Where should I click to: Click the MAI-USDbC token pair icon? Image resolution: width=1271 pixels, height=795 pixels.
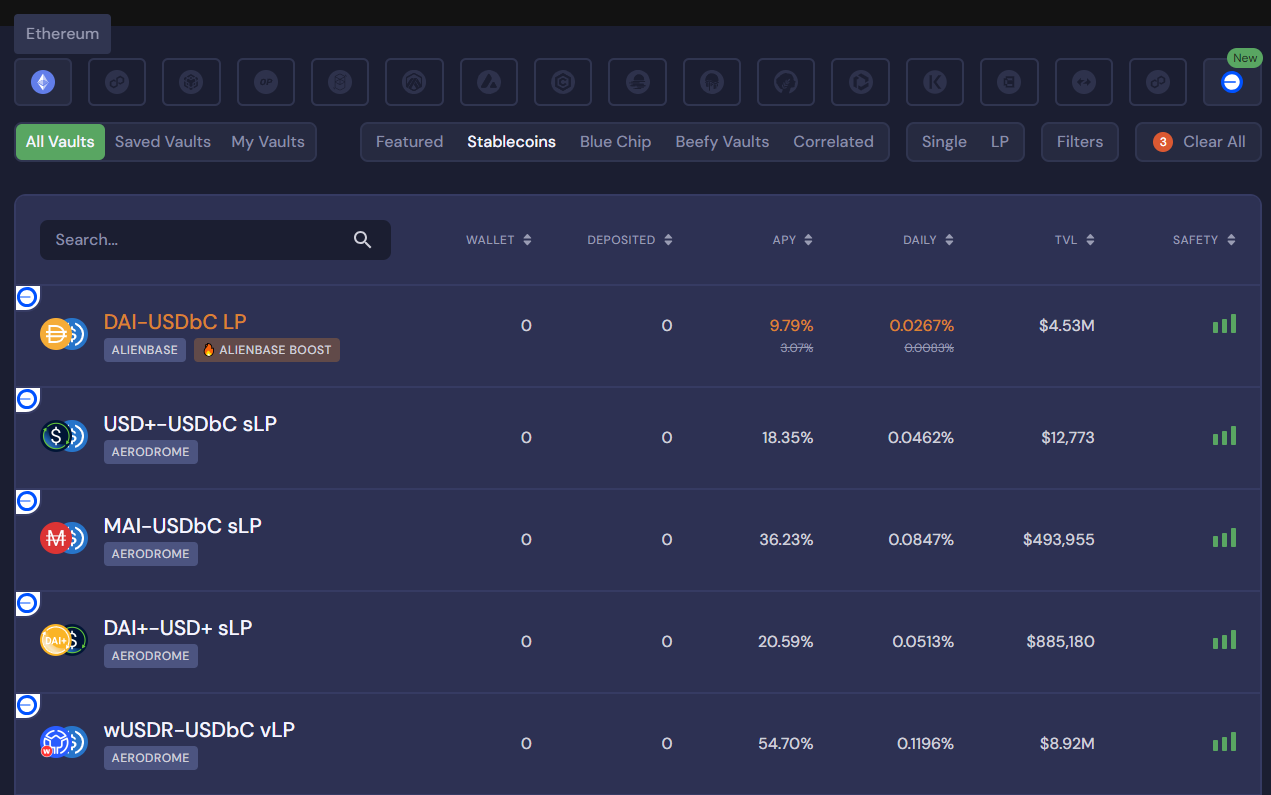64,538
